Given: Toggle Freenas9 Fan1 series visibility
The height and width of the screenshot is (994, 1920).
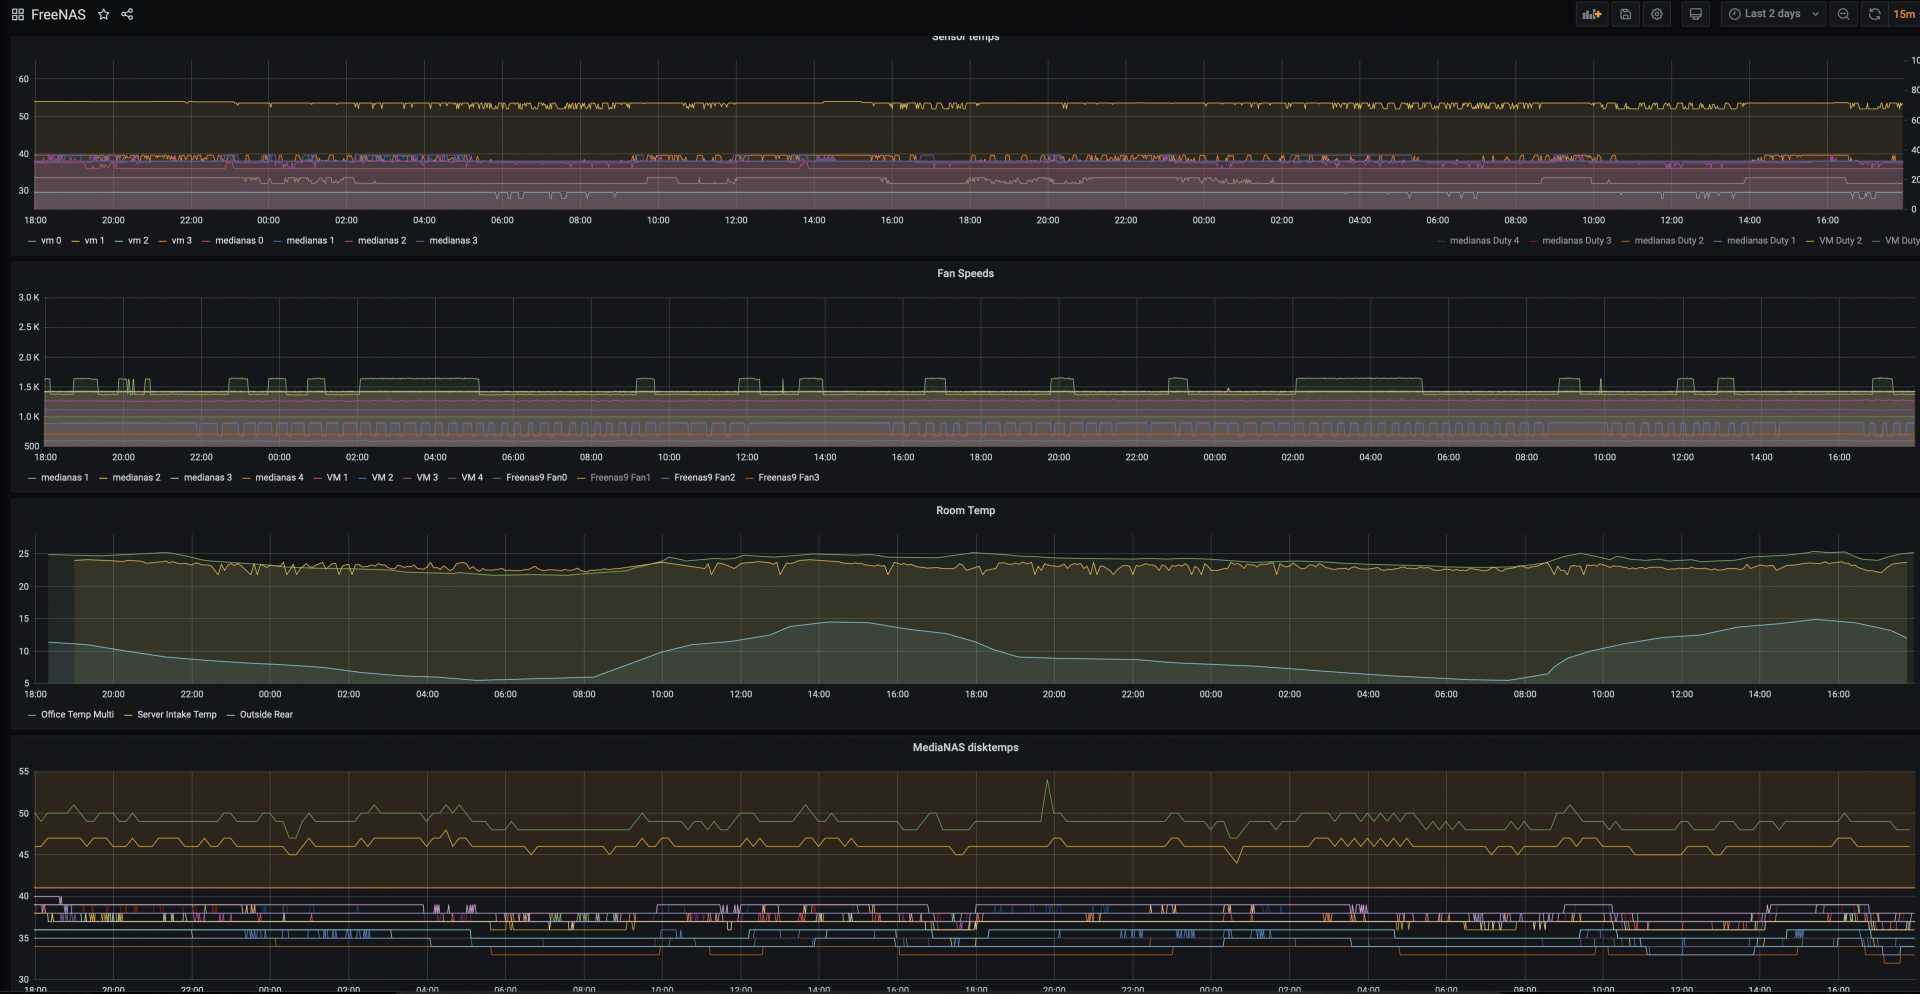Looking at the screenshot, I should click(620, 478).
